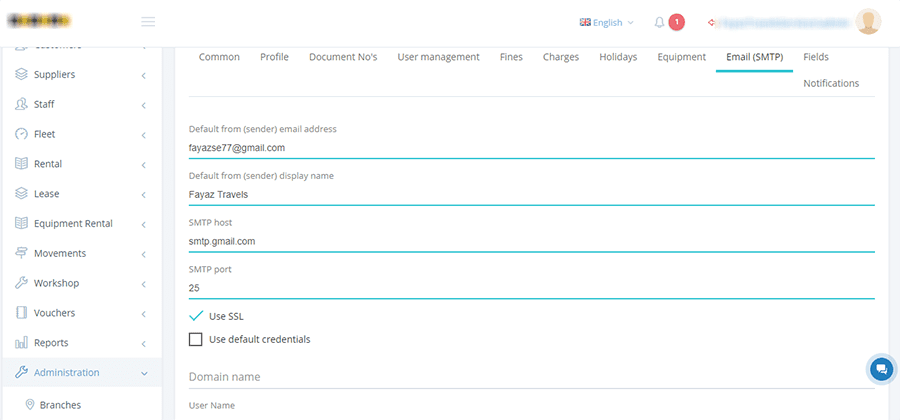Click the UK flag icon
The image size is (900, 420).
pyautogui.click(x=585, y=22)
